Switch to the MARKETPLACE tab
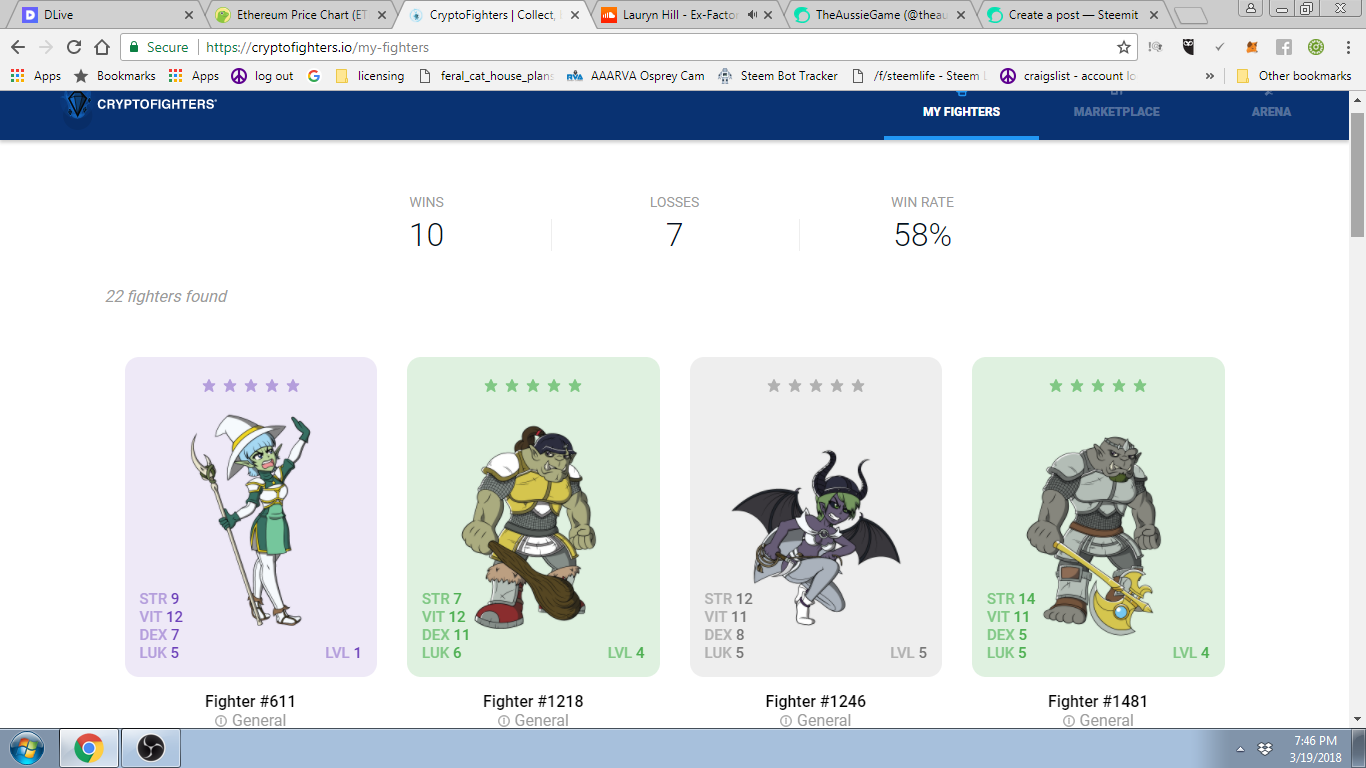Viewport: 1366px width, 768px height. [x=1116, y=112]
